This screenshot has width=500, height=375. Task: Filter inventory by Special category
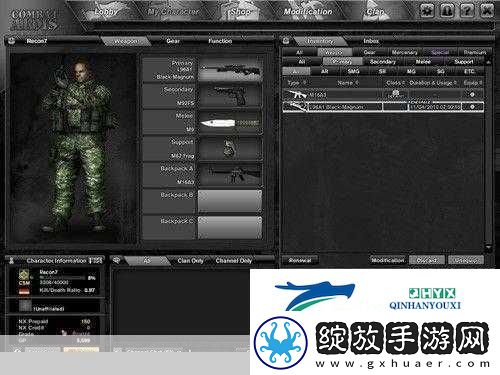[440, 52]
